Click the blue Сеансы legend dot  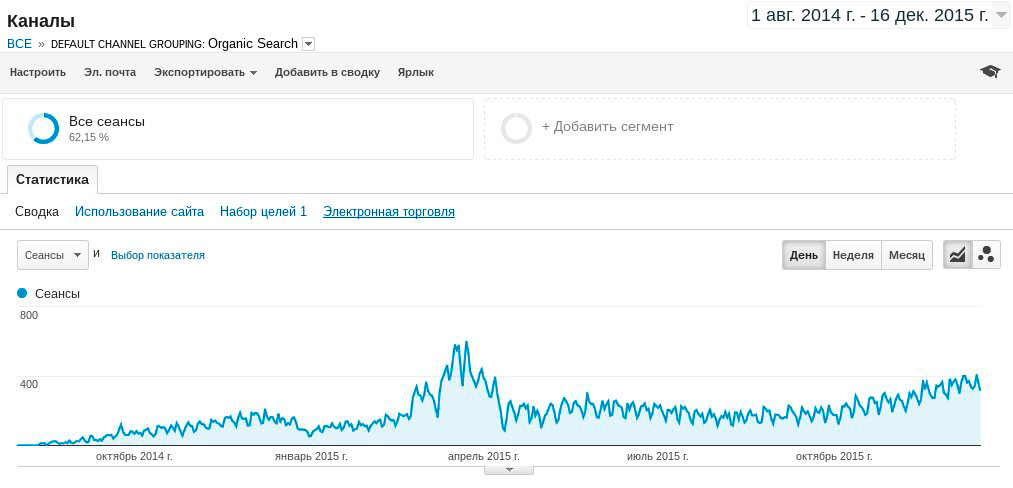point(23,294)
